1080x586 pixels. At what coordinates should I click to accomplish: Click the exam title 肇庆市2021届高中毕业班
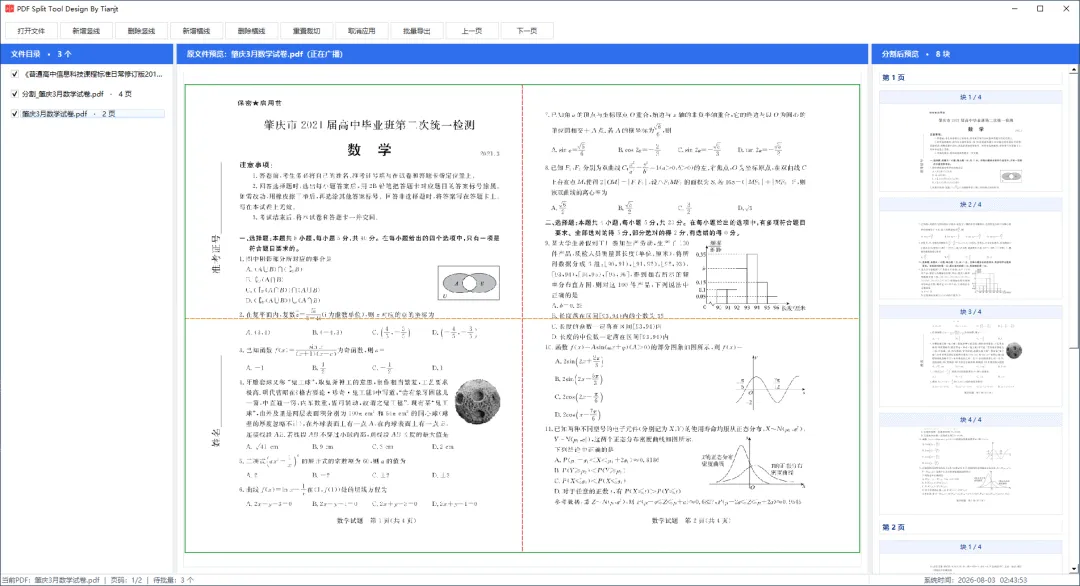(x=369, y=125)
